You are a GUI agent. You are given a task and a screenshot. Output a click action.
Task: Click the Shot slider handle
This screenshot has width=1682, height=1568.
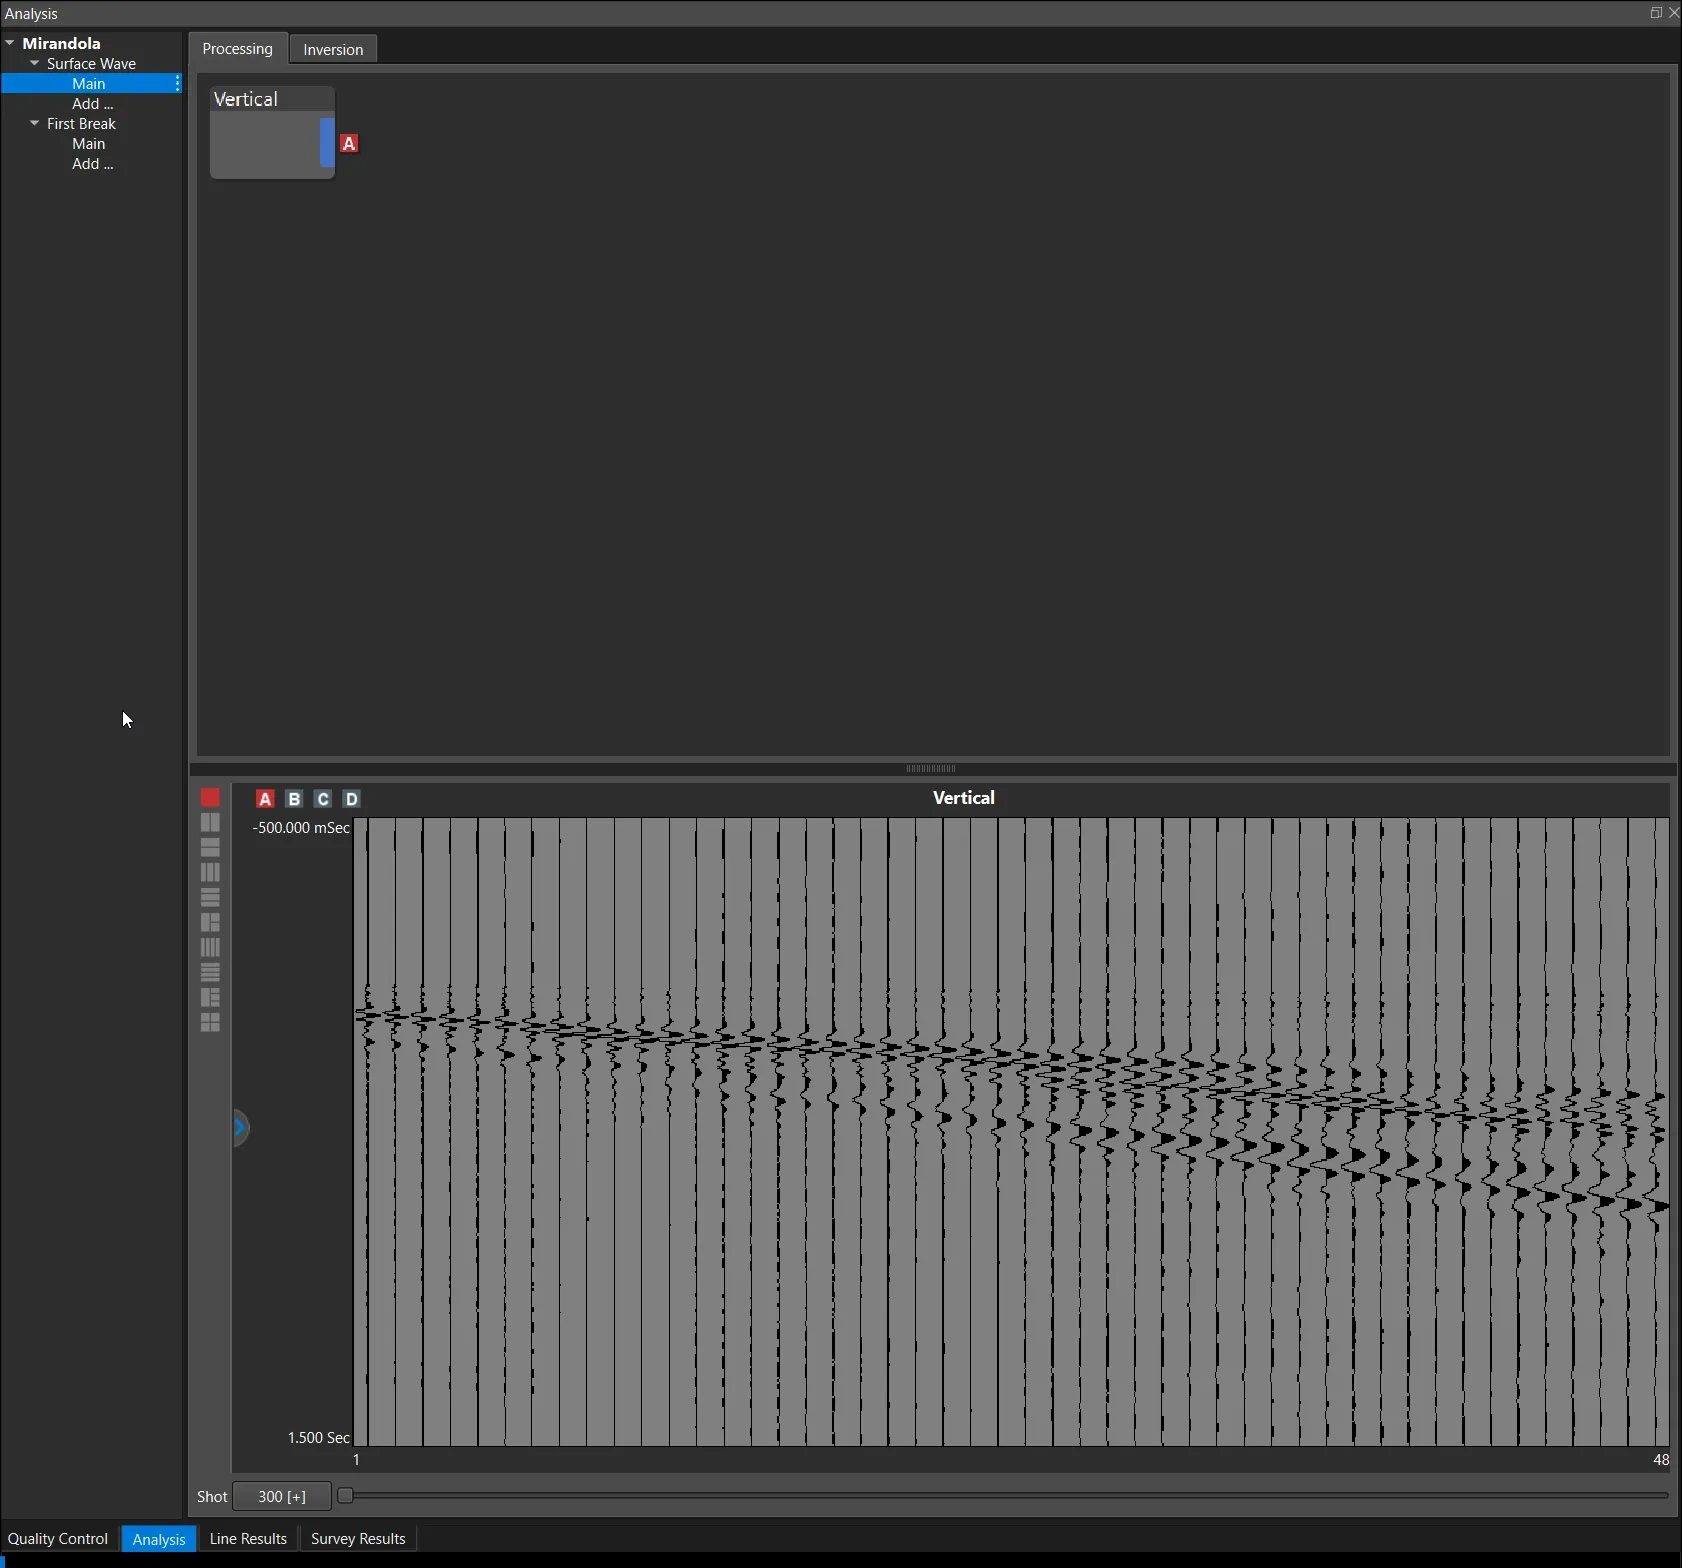pos(345,1496)
